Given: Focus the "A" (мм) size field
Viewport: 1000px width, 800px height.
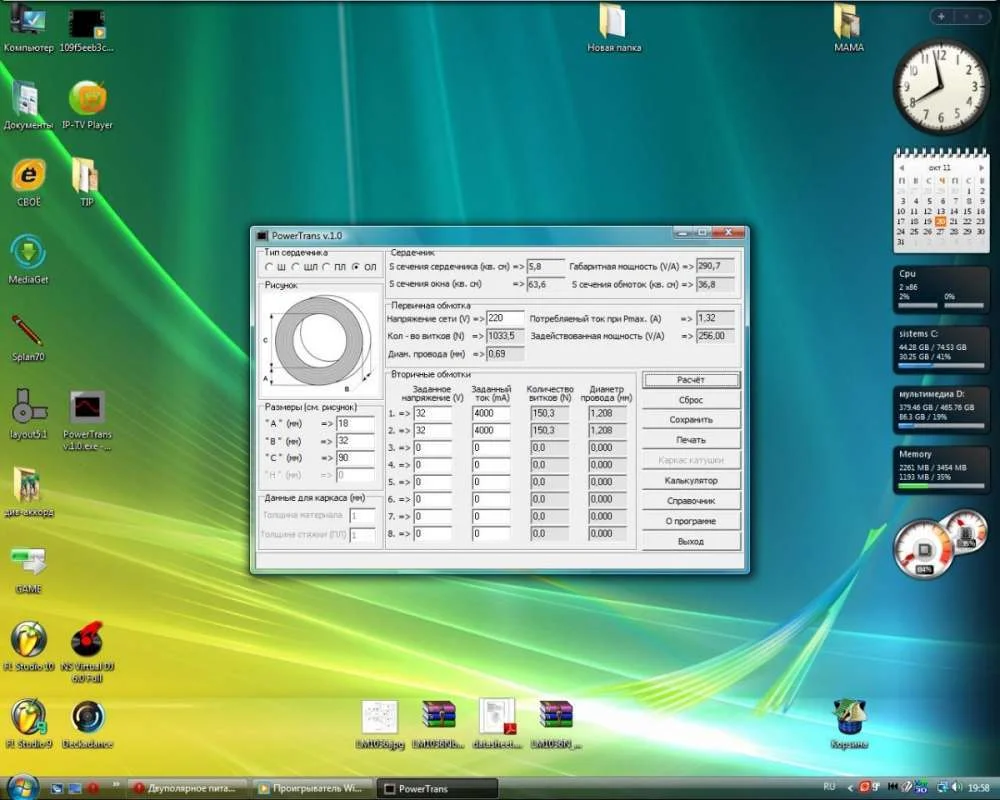Looking at the screenshot, I should tap(355, 424).
